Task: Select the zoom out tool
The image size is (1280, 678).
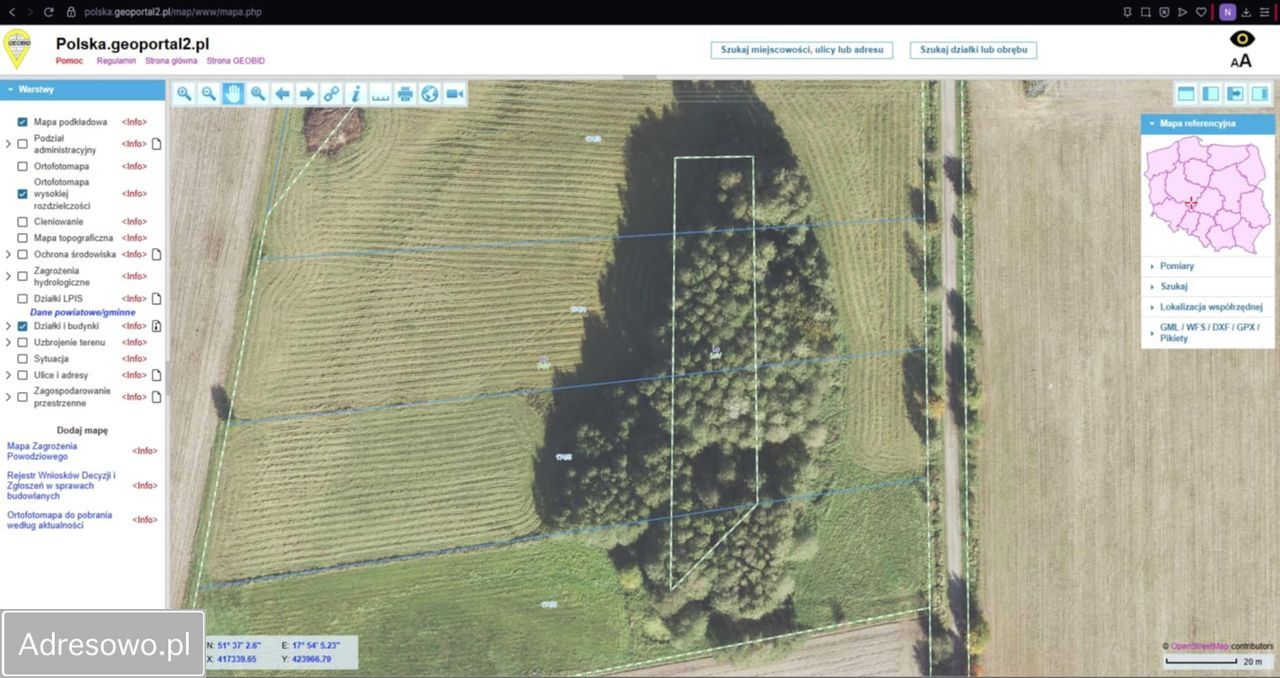Action: tap(208, 94)
